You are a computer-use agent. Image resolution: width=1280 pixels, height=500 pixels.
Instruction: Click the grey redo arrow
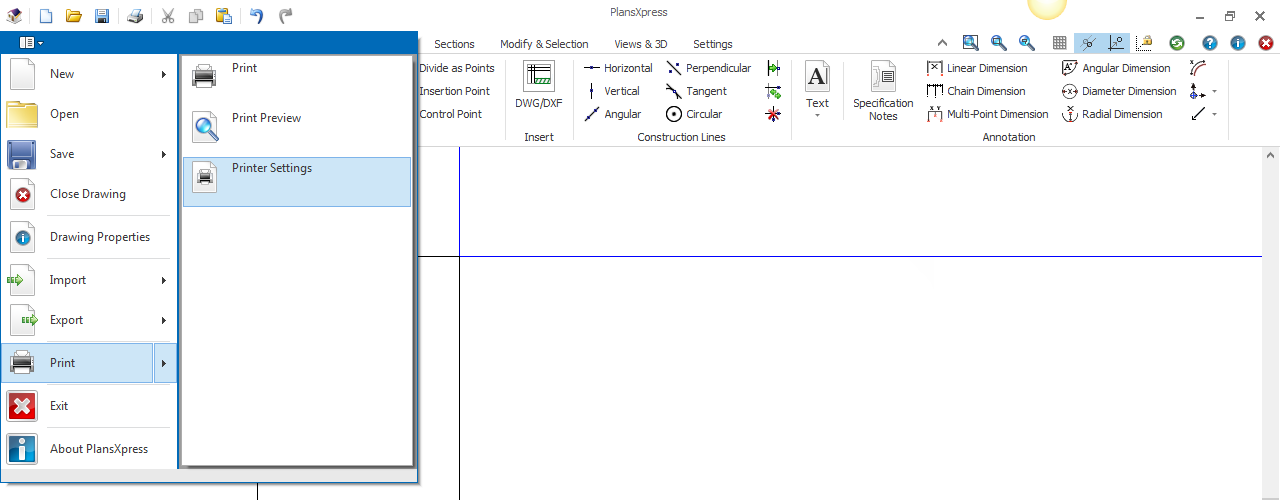pyautogui.click(x=286, y=16)
